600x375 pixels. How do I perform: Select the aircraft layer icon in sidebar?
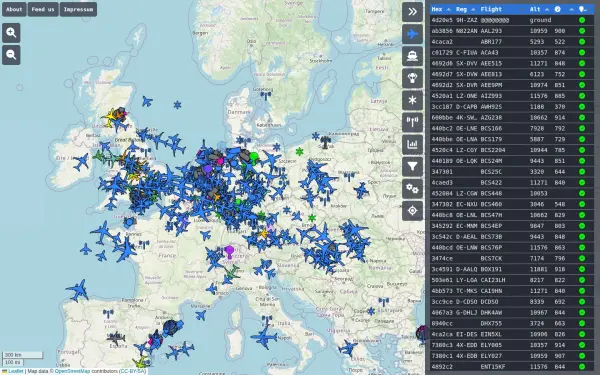[412, 34]
